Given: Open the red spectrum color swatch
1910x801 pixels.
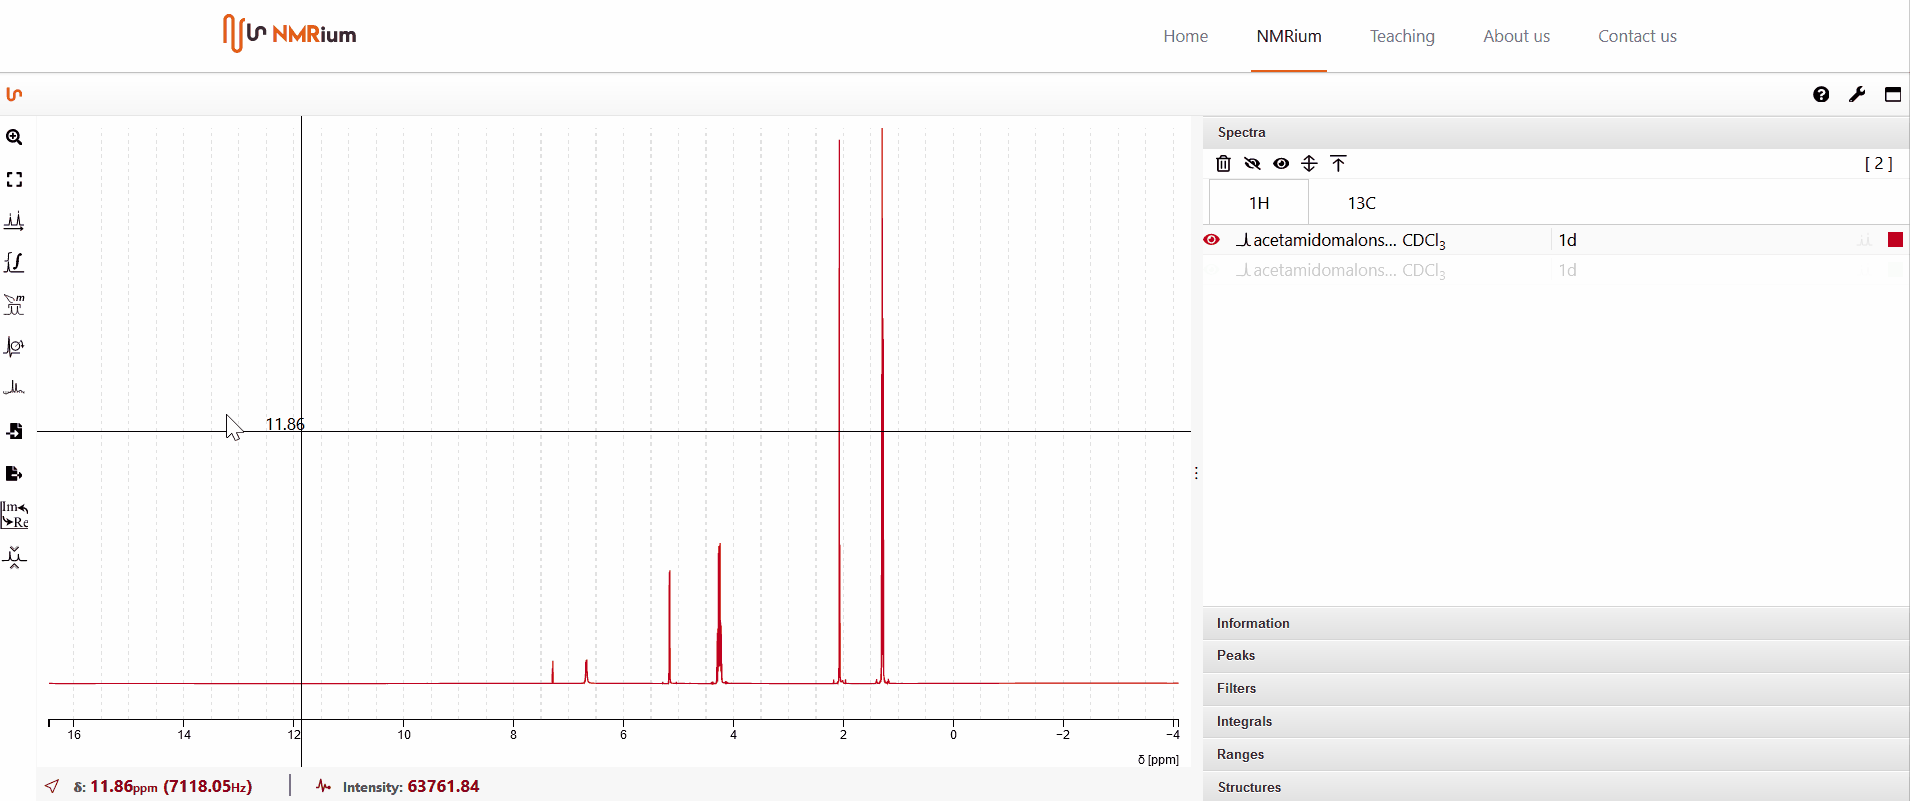Looking at the screenshot, I should point(1895,240).
